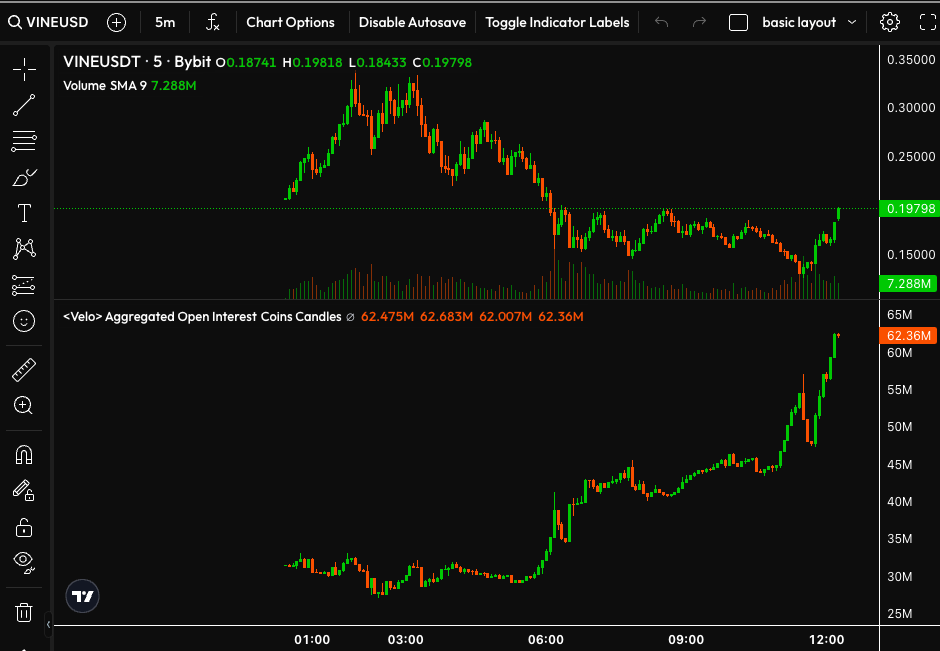Toggle lock all drawings
The width and height of the screenshot is (940, 651).
click(24, 528)
